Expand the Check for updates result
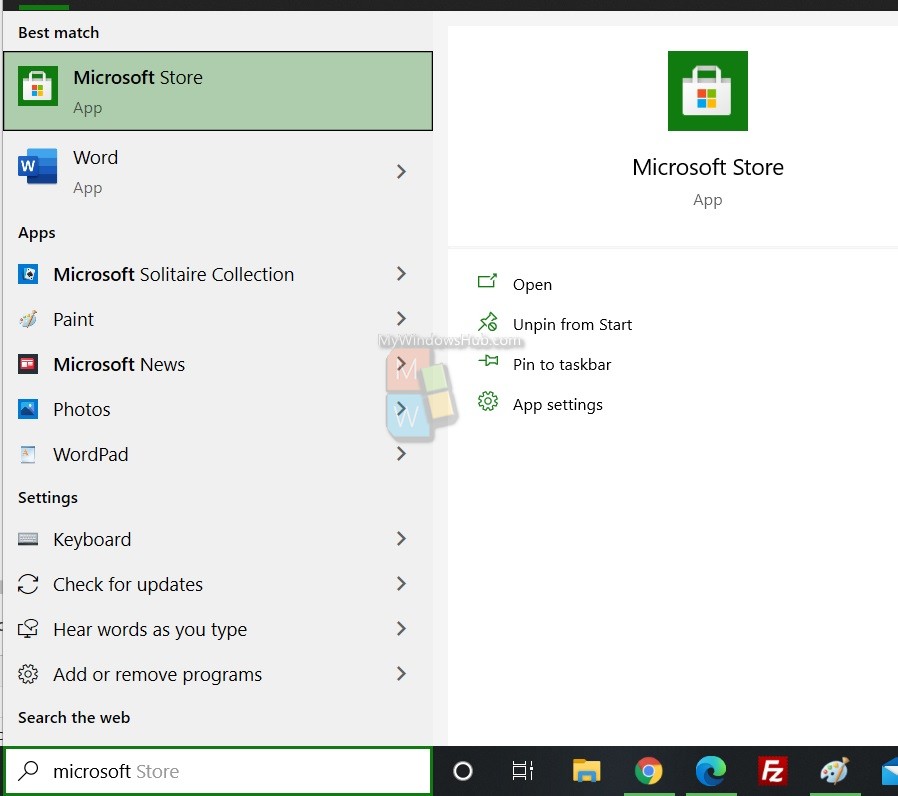Screen dimensions: 898x796 tap(401, 584)
